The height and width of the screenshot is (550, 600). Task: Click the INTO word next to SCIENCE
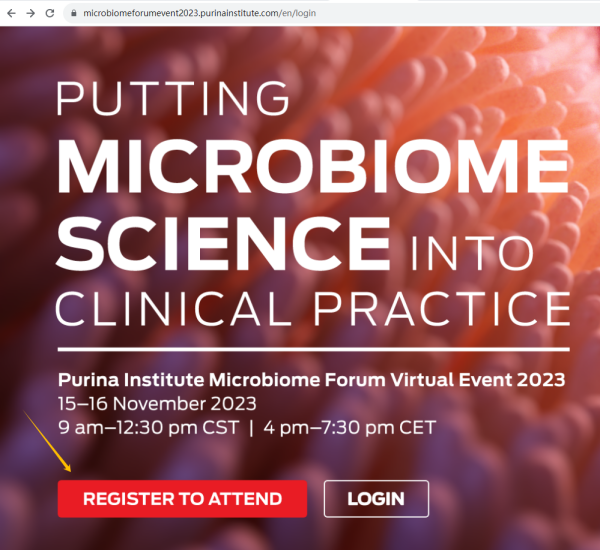[x=471, y=253]
